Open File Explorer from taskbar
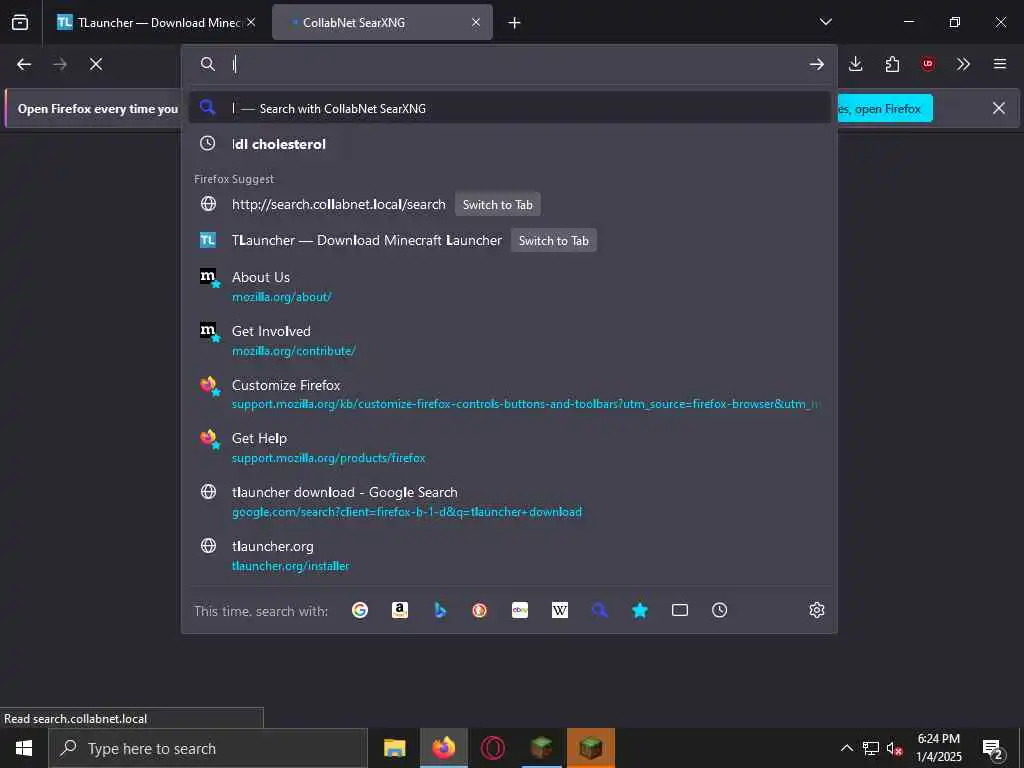This screenshot has width=1024, height=768. click(394, 748)
